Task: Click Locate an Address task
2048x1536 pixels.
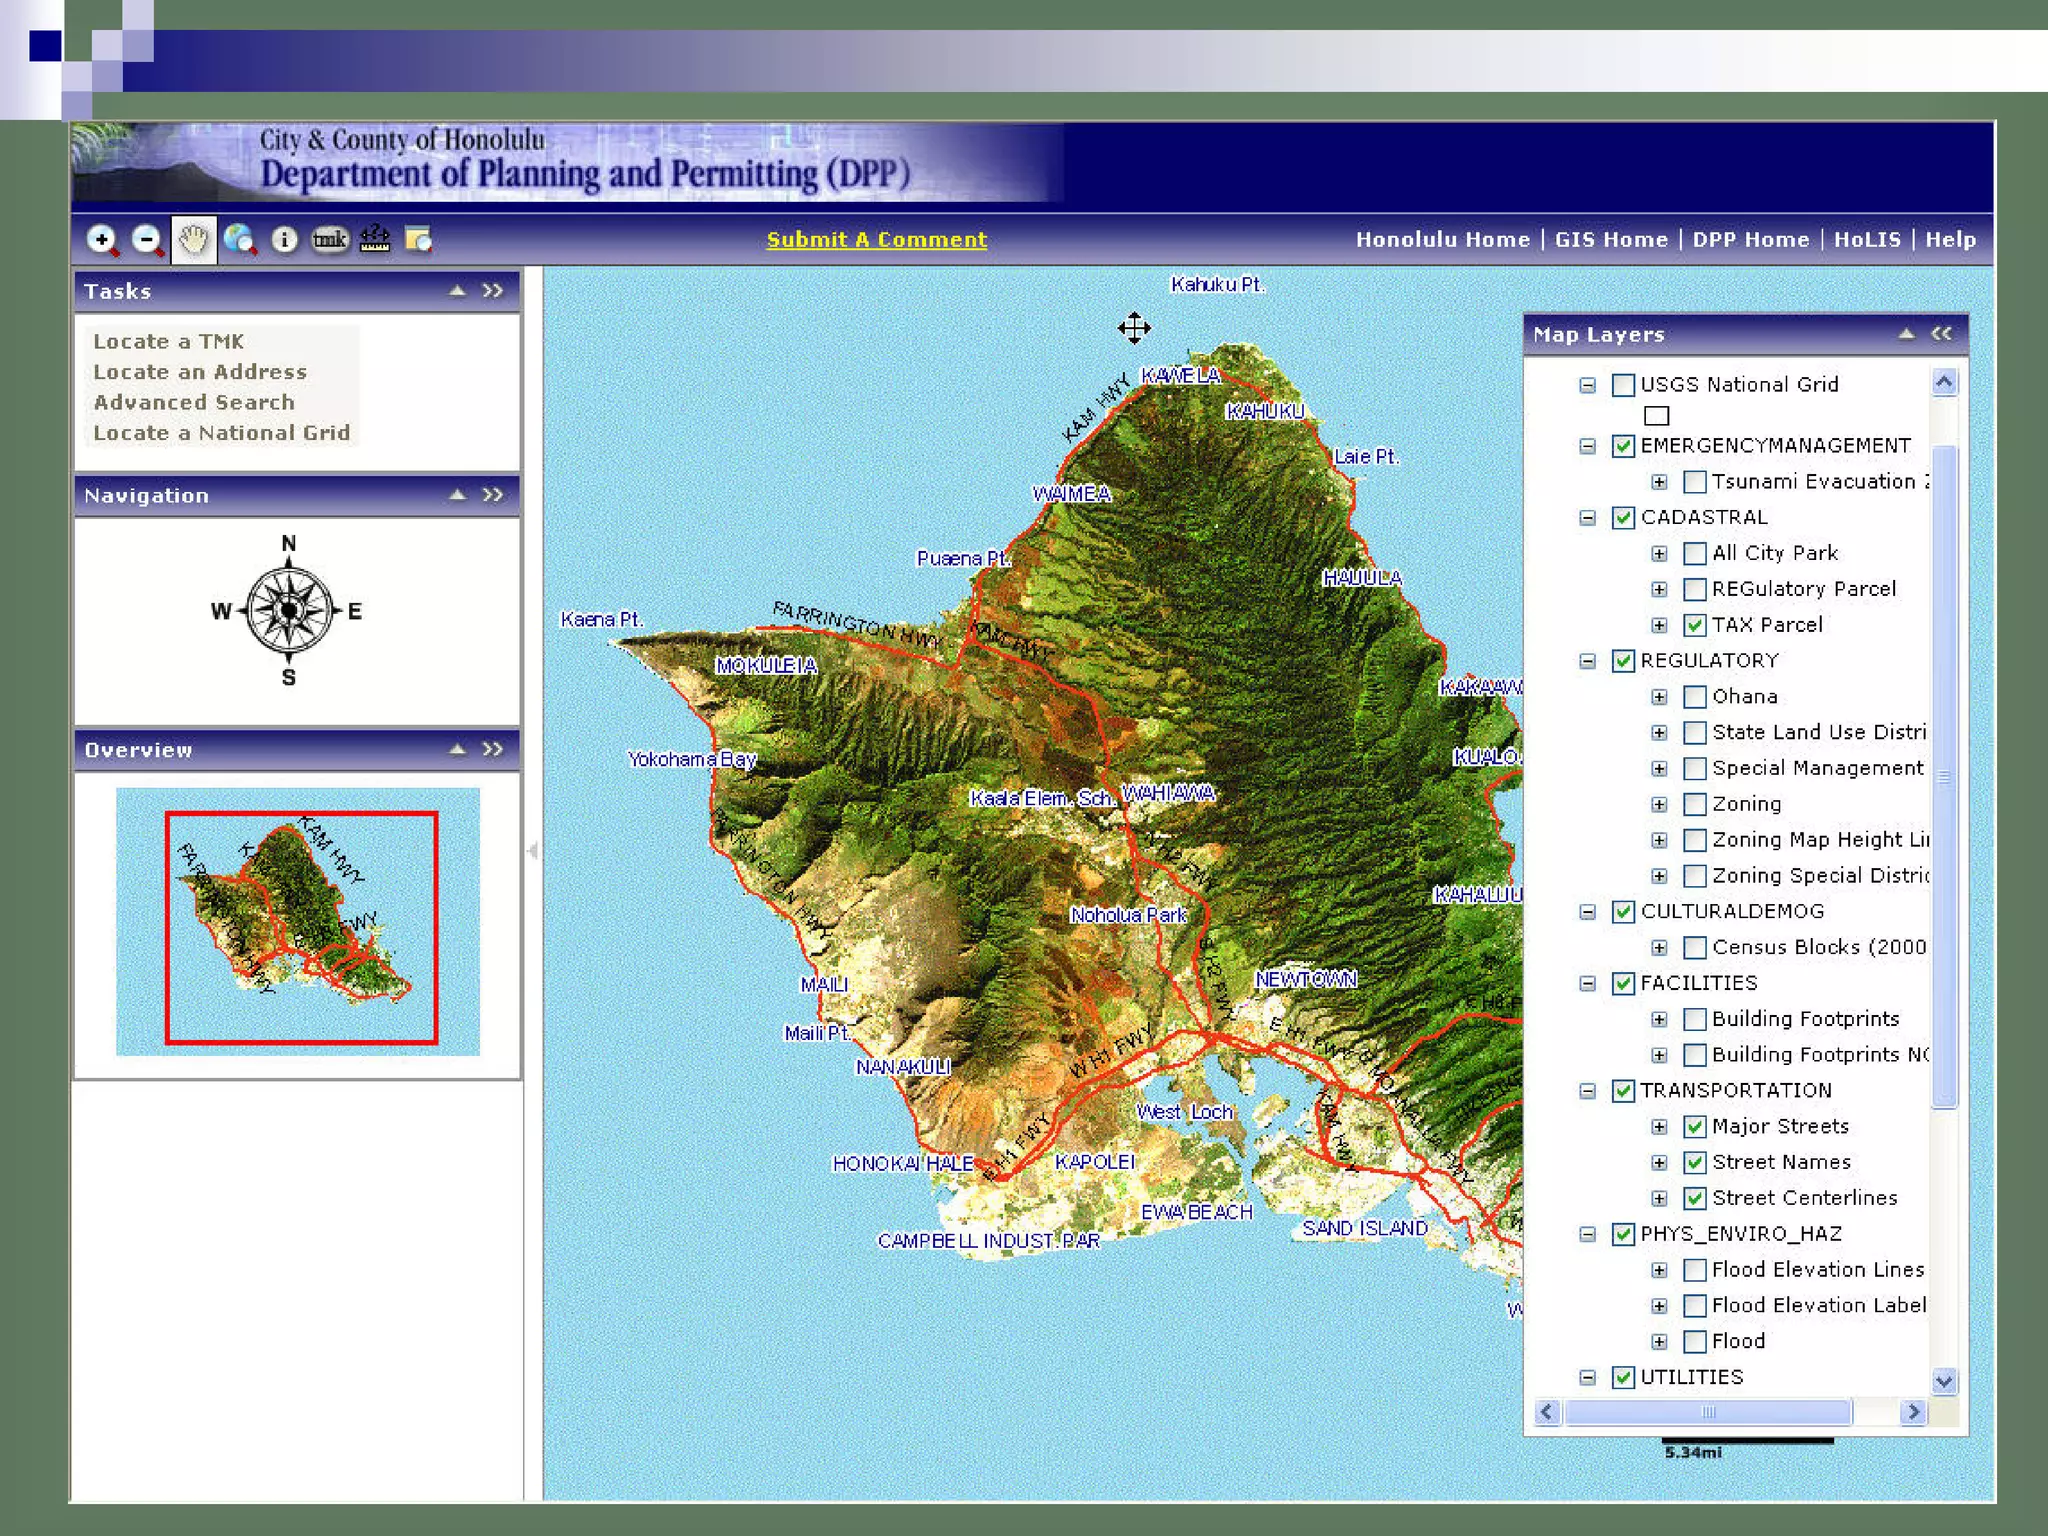Action: click(x=200, y=372)
